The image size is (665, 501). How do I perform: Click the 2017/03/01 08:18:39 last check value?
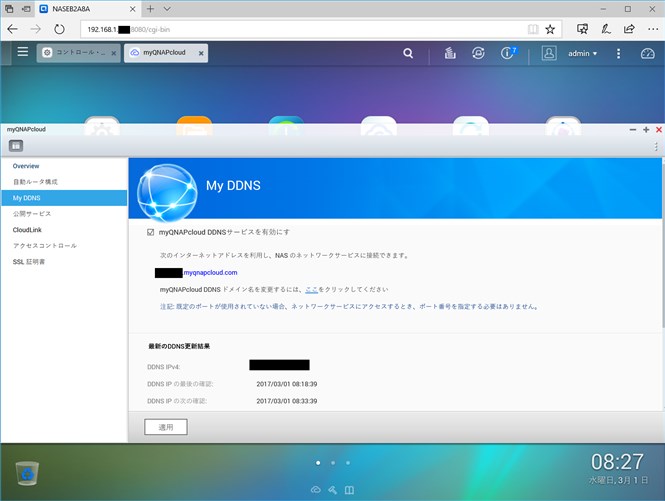point(287,384)
